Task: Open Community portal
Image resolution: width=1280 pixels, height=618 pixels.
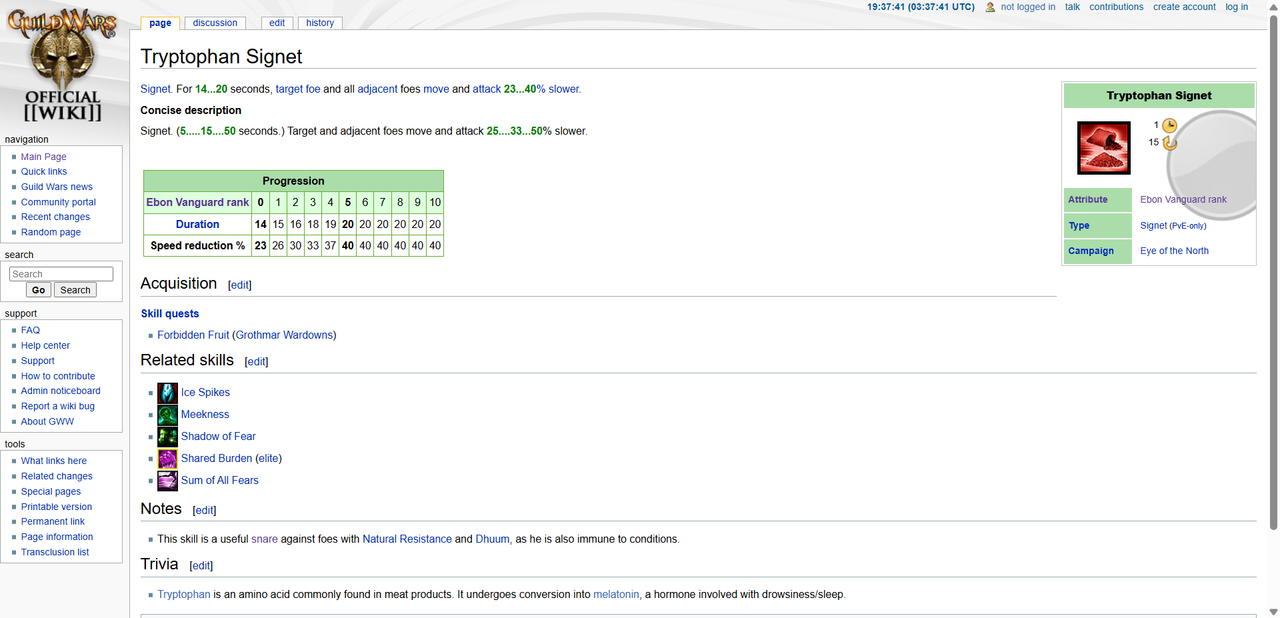Action: (x=59, y=202)
